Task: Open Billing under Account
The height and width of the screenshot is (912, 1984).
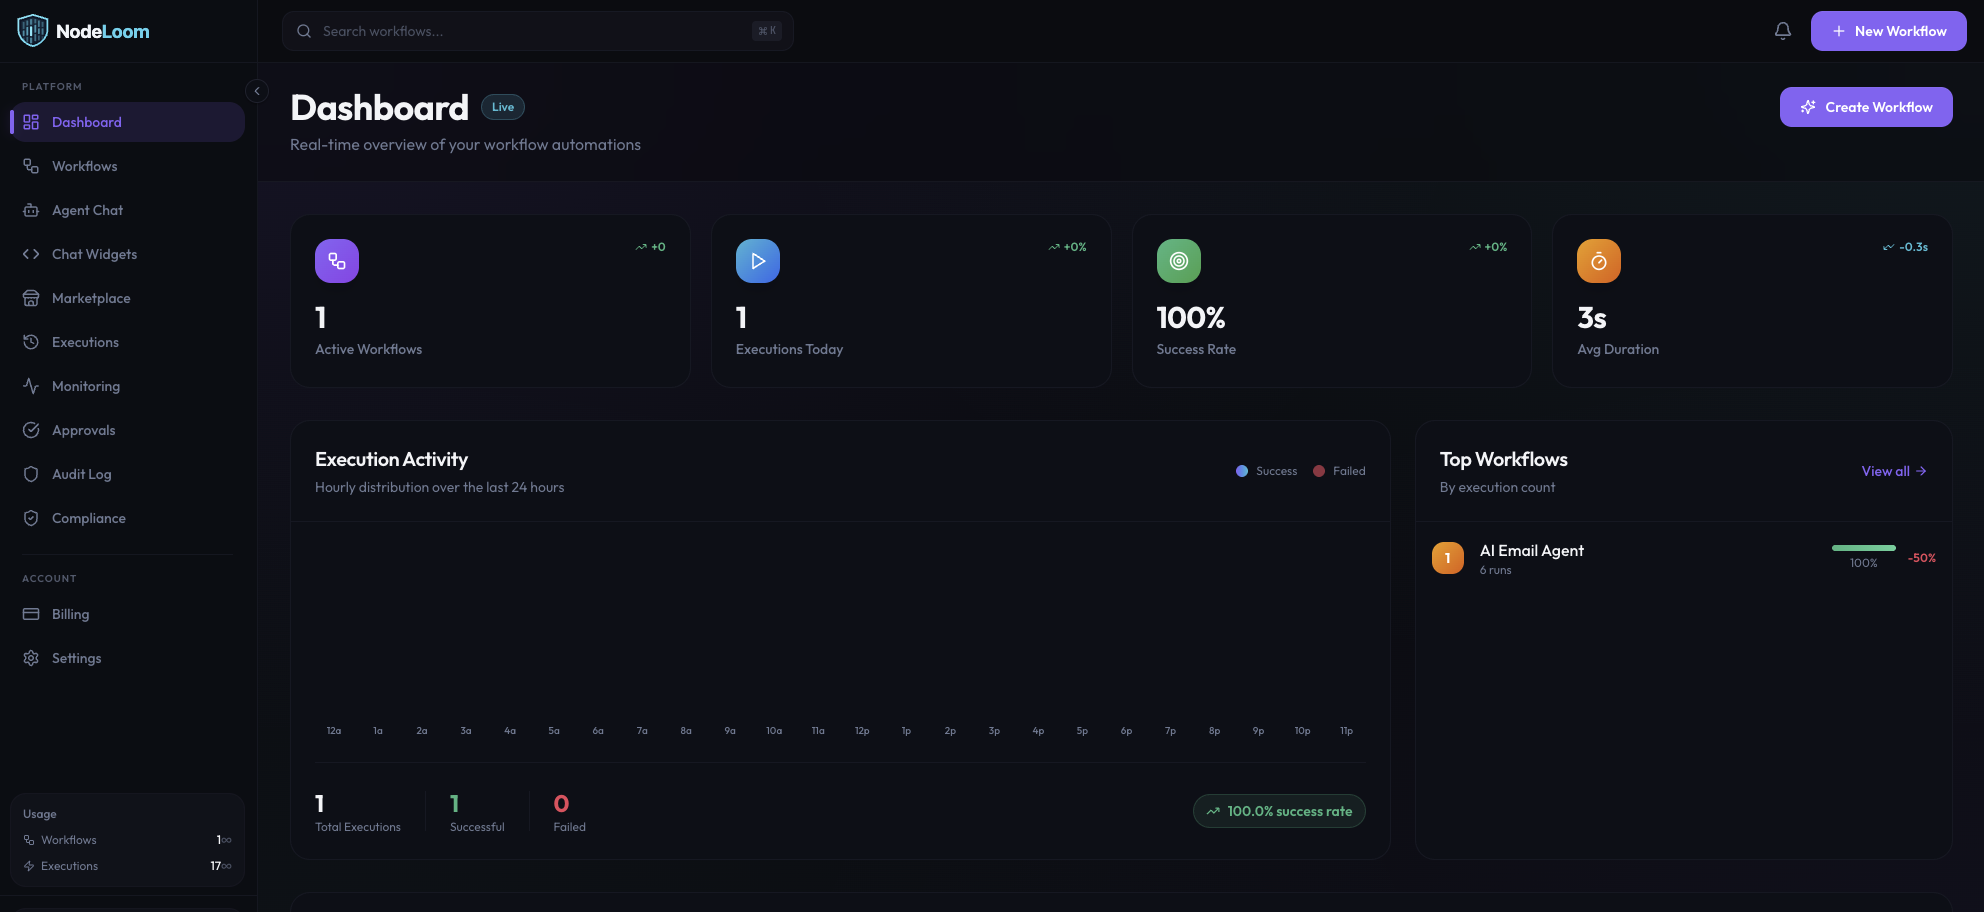Action: 127,614
